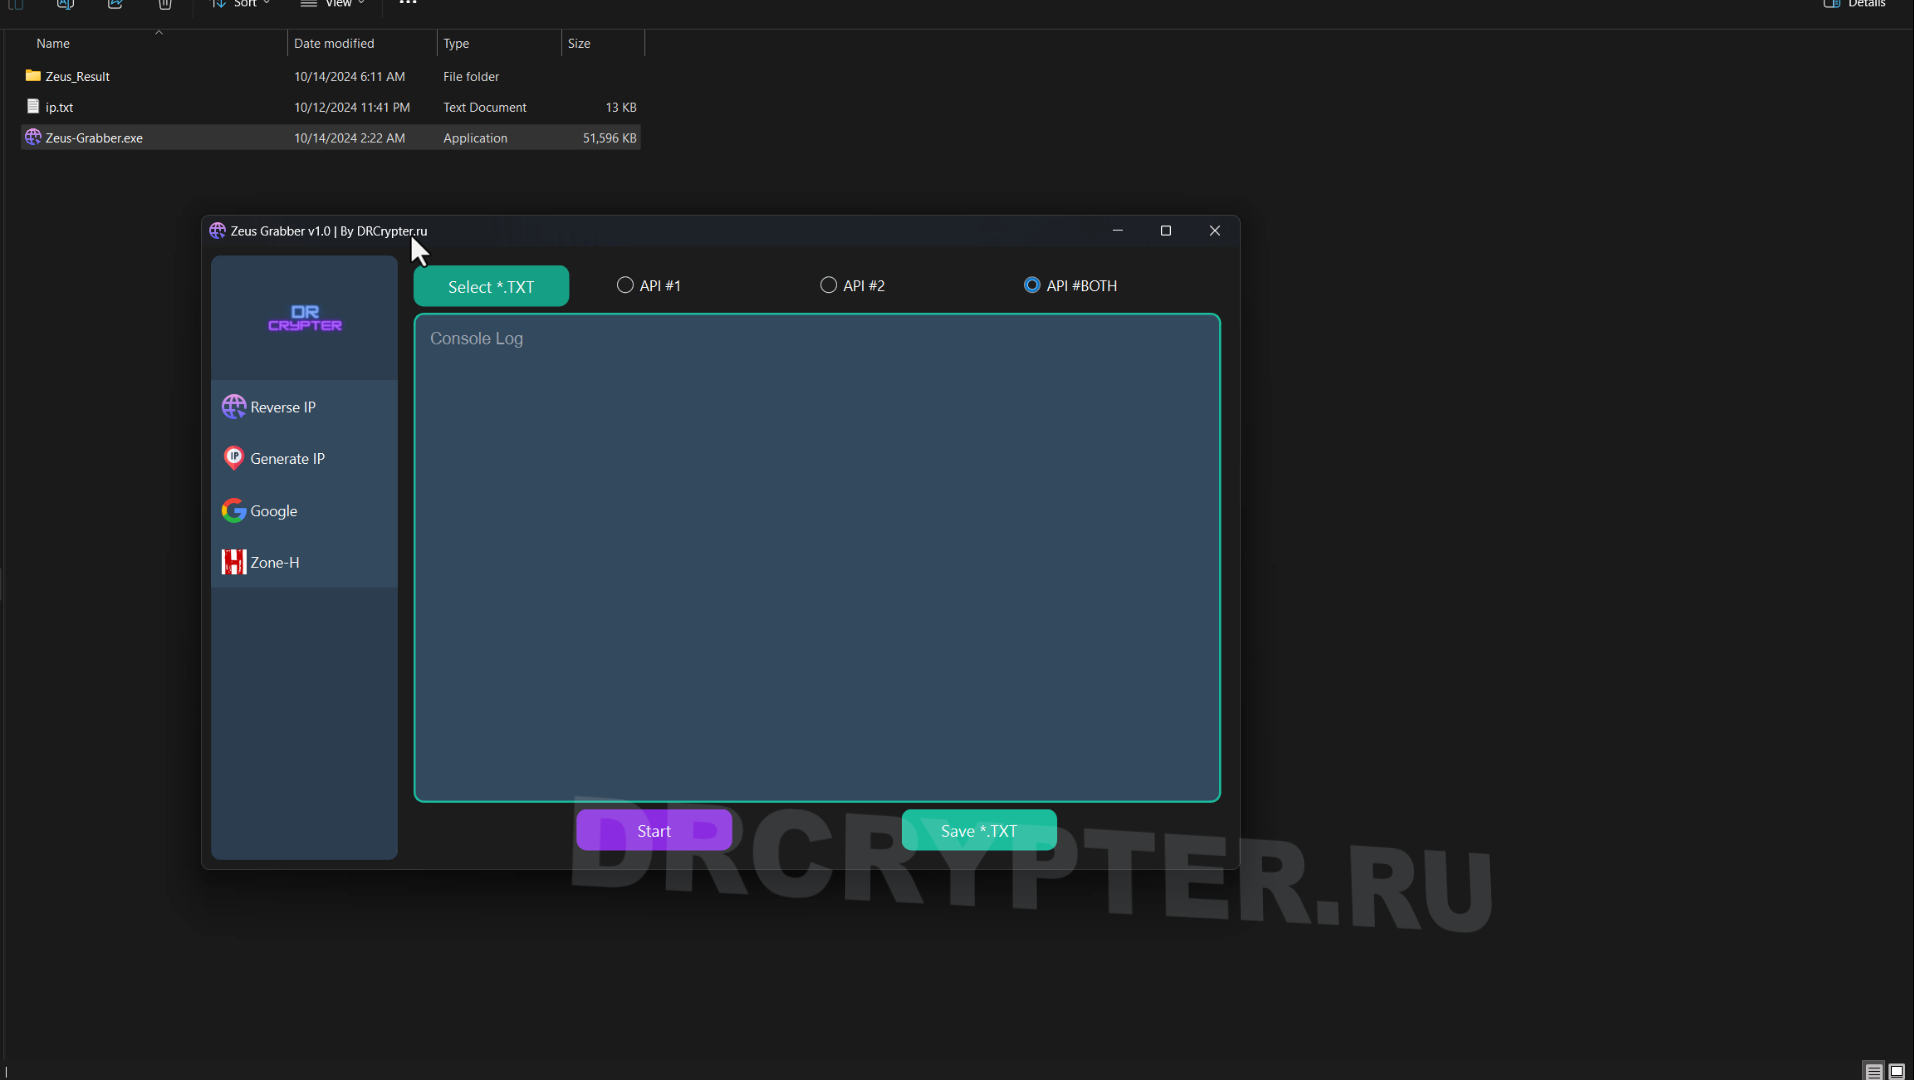Click inside the Console Log text area
Screen dimensions: 1914x1080
tap(817, 558)
